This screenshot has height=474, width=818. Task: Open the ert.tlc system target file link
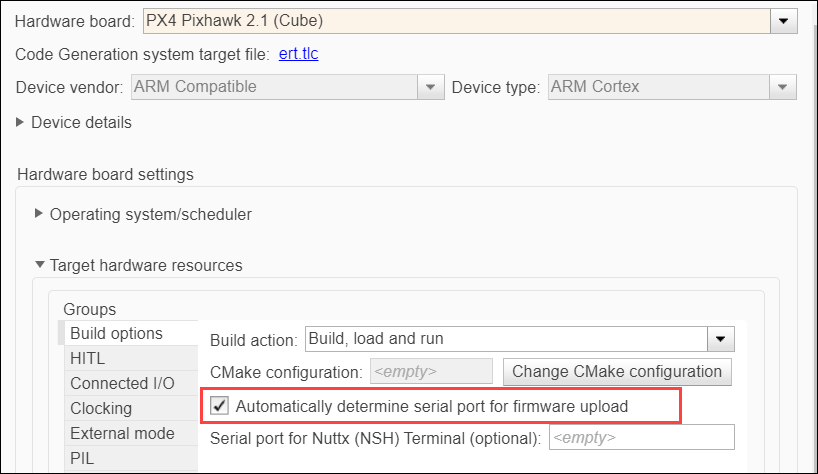tap(298, 54)
